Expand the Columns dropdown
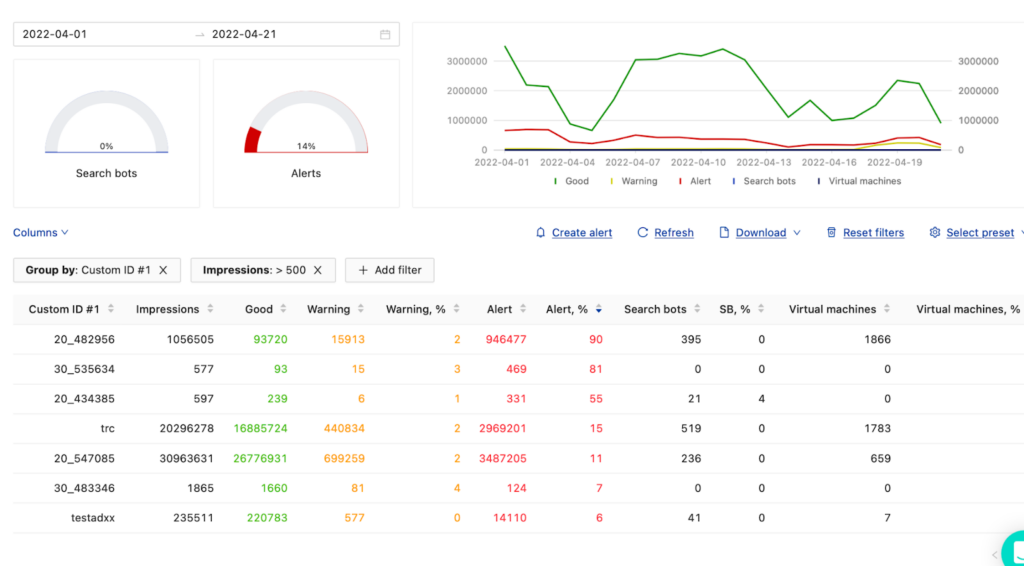Image resolution: width=1024 pixels, height=566 pixels. pos(40,233)
